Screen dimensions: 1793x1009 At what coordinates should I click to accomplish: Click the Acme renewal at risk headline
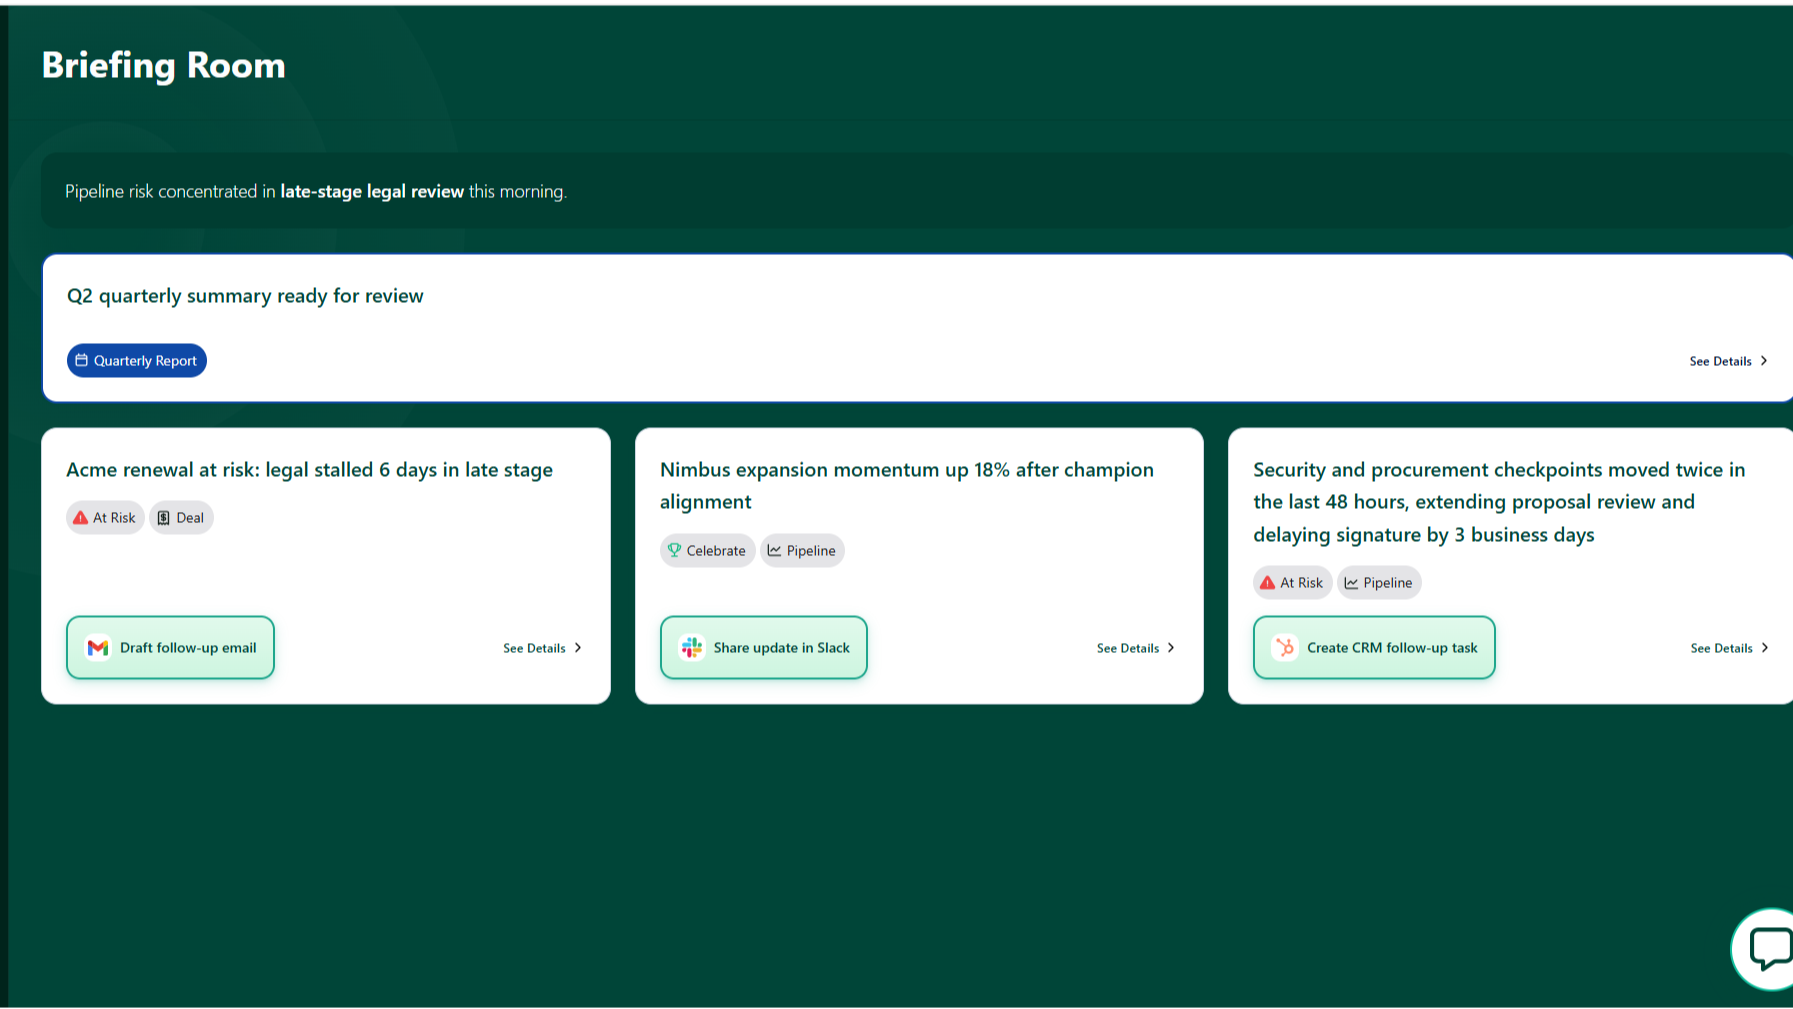click(x=309, y=470)
